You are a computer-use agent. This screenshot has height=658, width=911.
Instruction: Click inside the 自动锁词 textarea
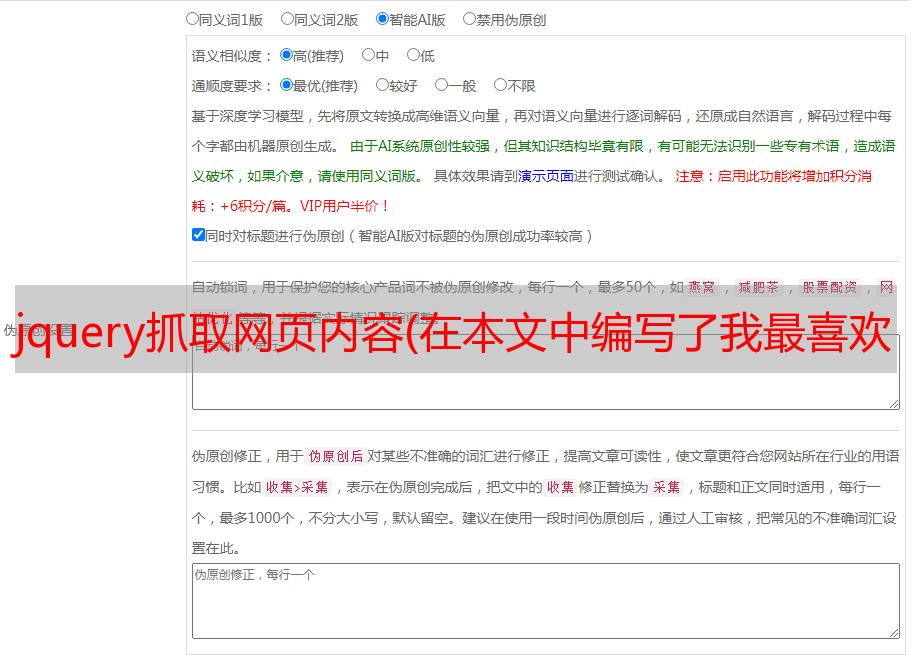click(x=546, y=372)
